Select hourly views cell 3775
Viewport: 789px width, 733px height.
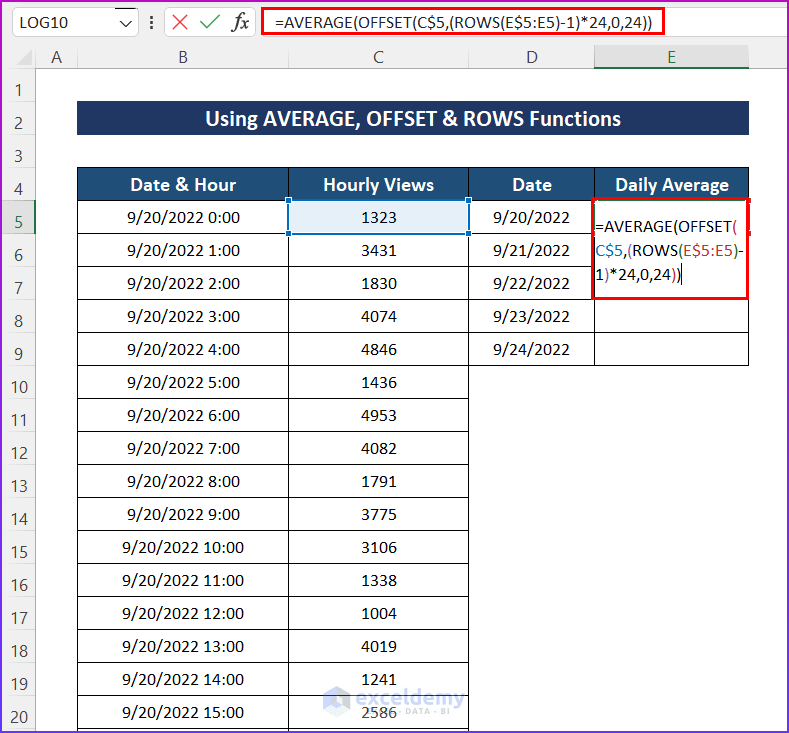click(378, 514)
